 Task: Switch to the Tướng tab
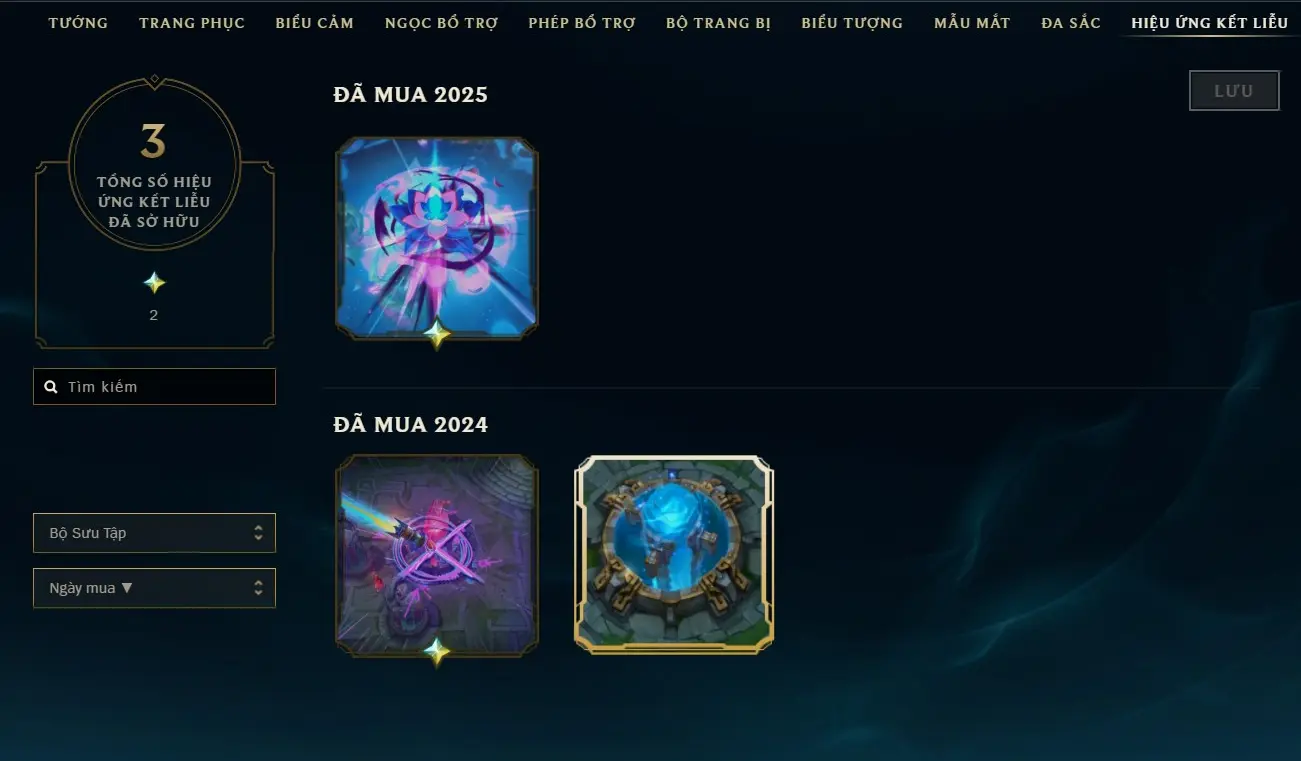click(x=78, y=23)
